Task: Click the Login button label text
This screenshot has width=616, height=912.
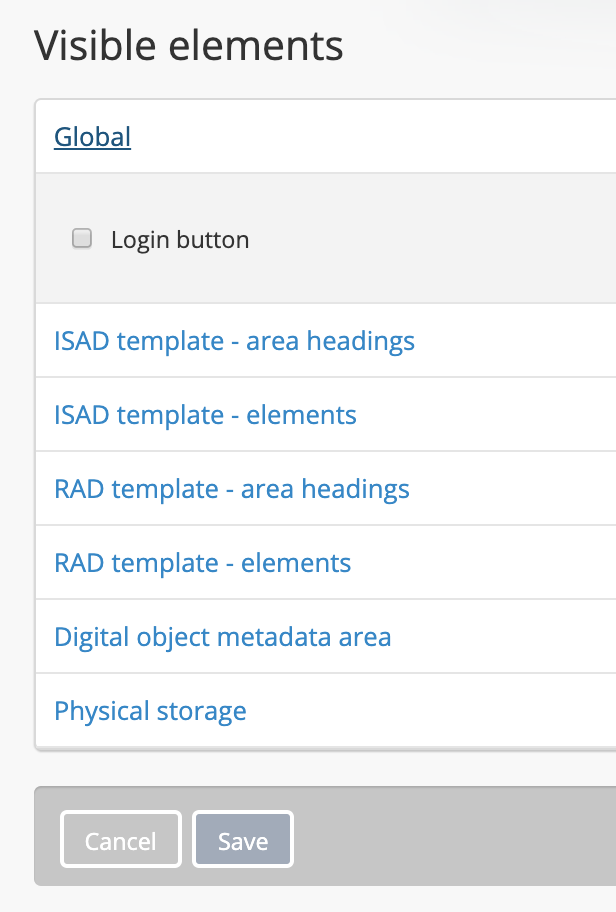Action: click(x=180, y=240)
